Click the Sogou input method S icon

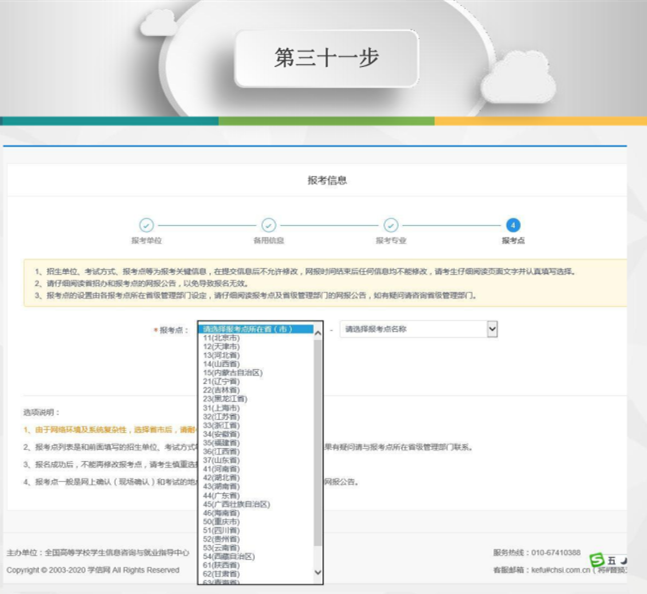[x=597, y=560]
